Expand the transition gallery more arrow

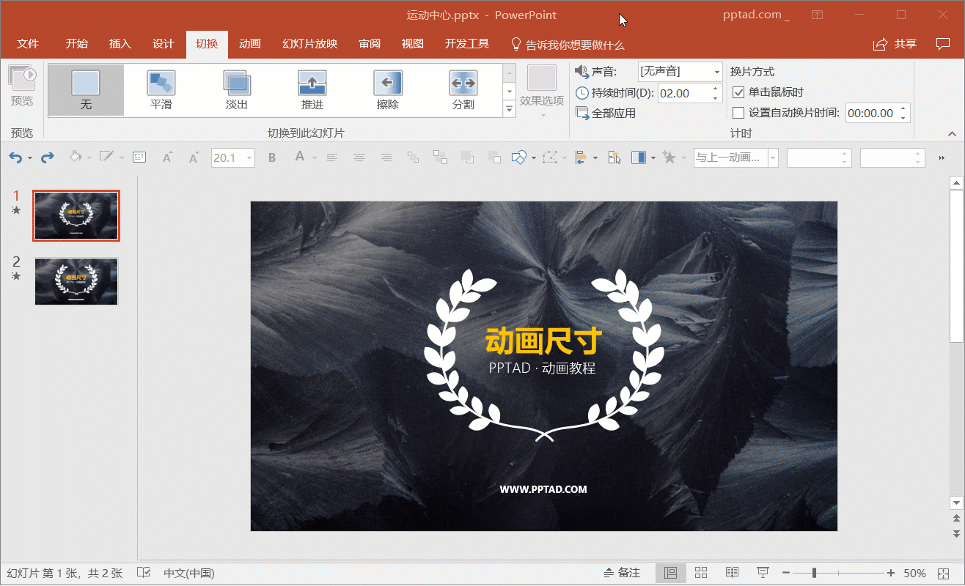pos(509,108)
